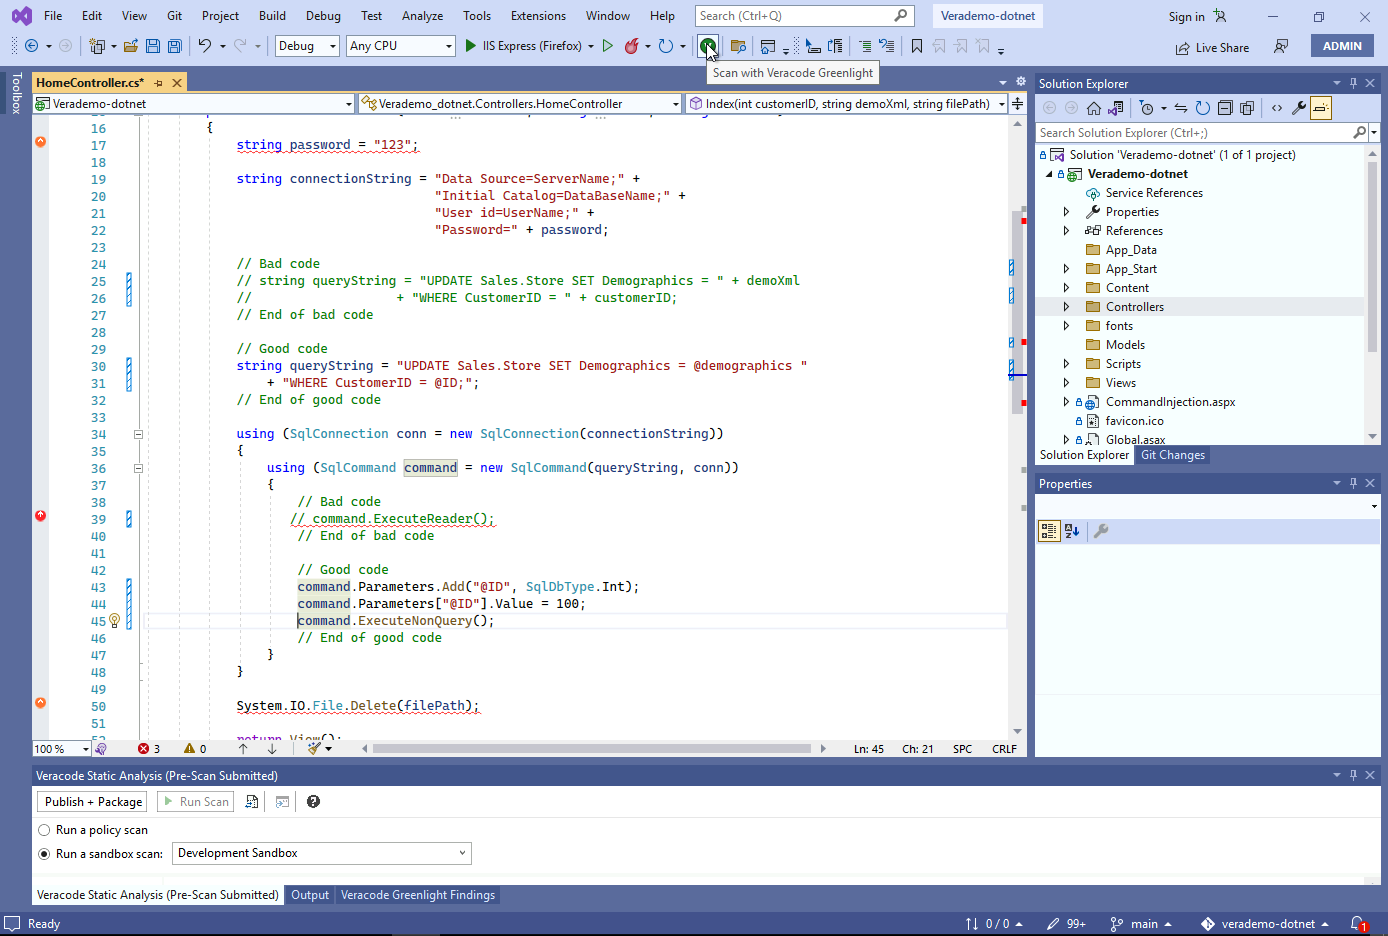Toggle the pin on HomeController.cs tab
The width and height of the screenshot is (1388, 936).
pos(159,83)
